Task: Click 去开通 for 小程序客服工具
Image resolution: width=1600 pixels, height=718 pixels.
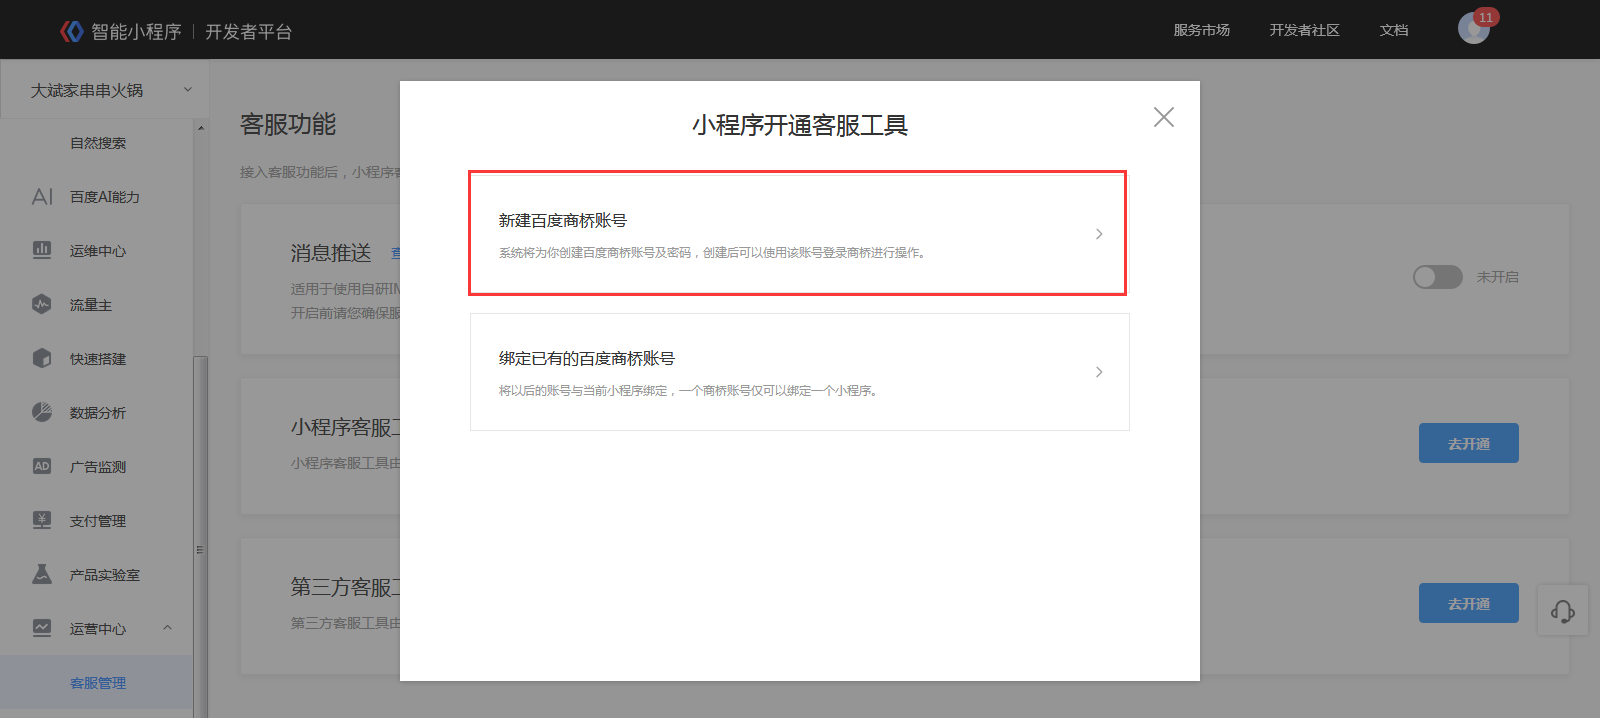Action: tap(1469, 443)
